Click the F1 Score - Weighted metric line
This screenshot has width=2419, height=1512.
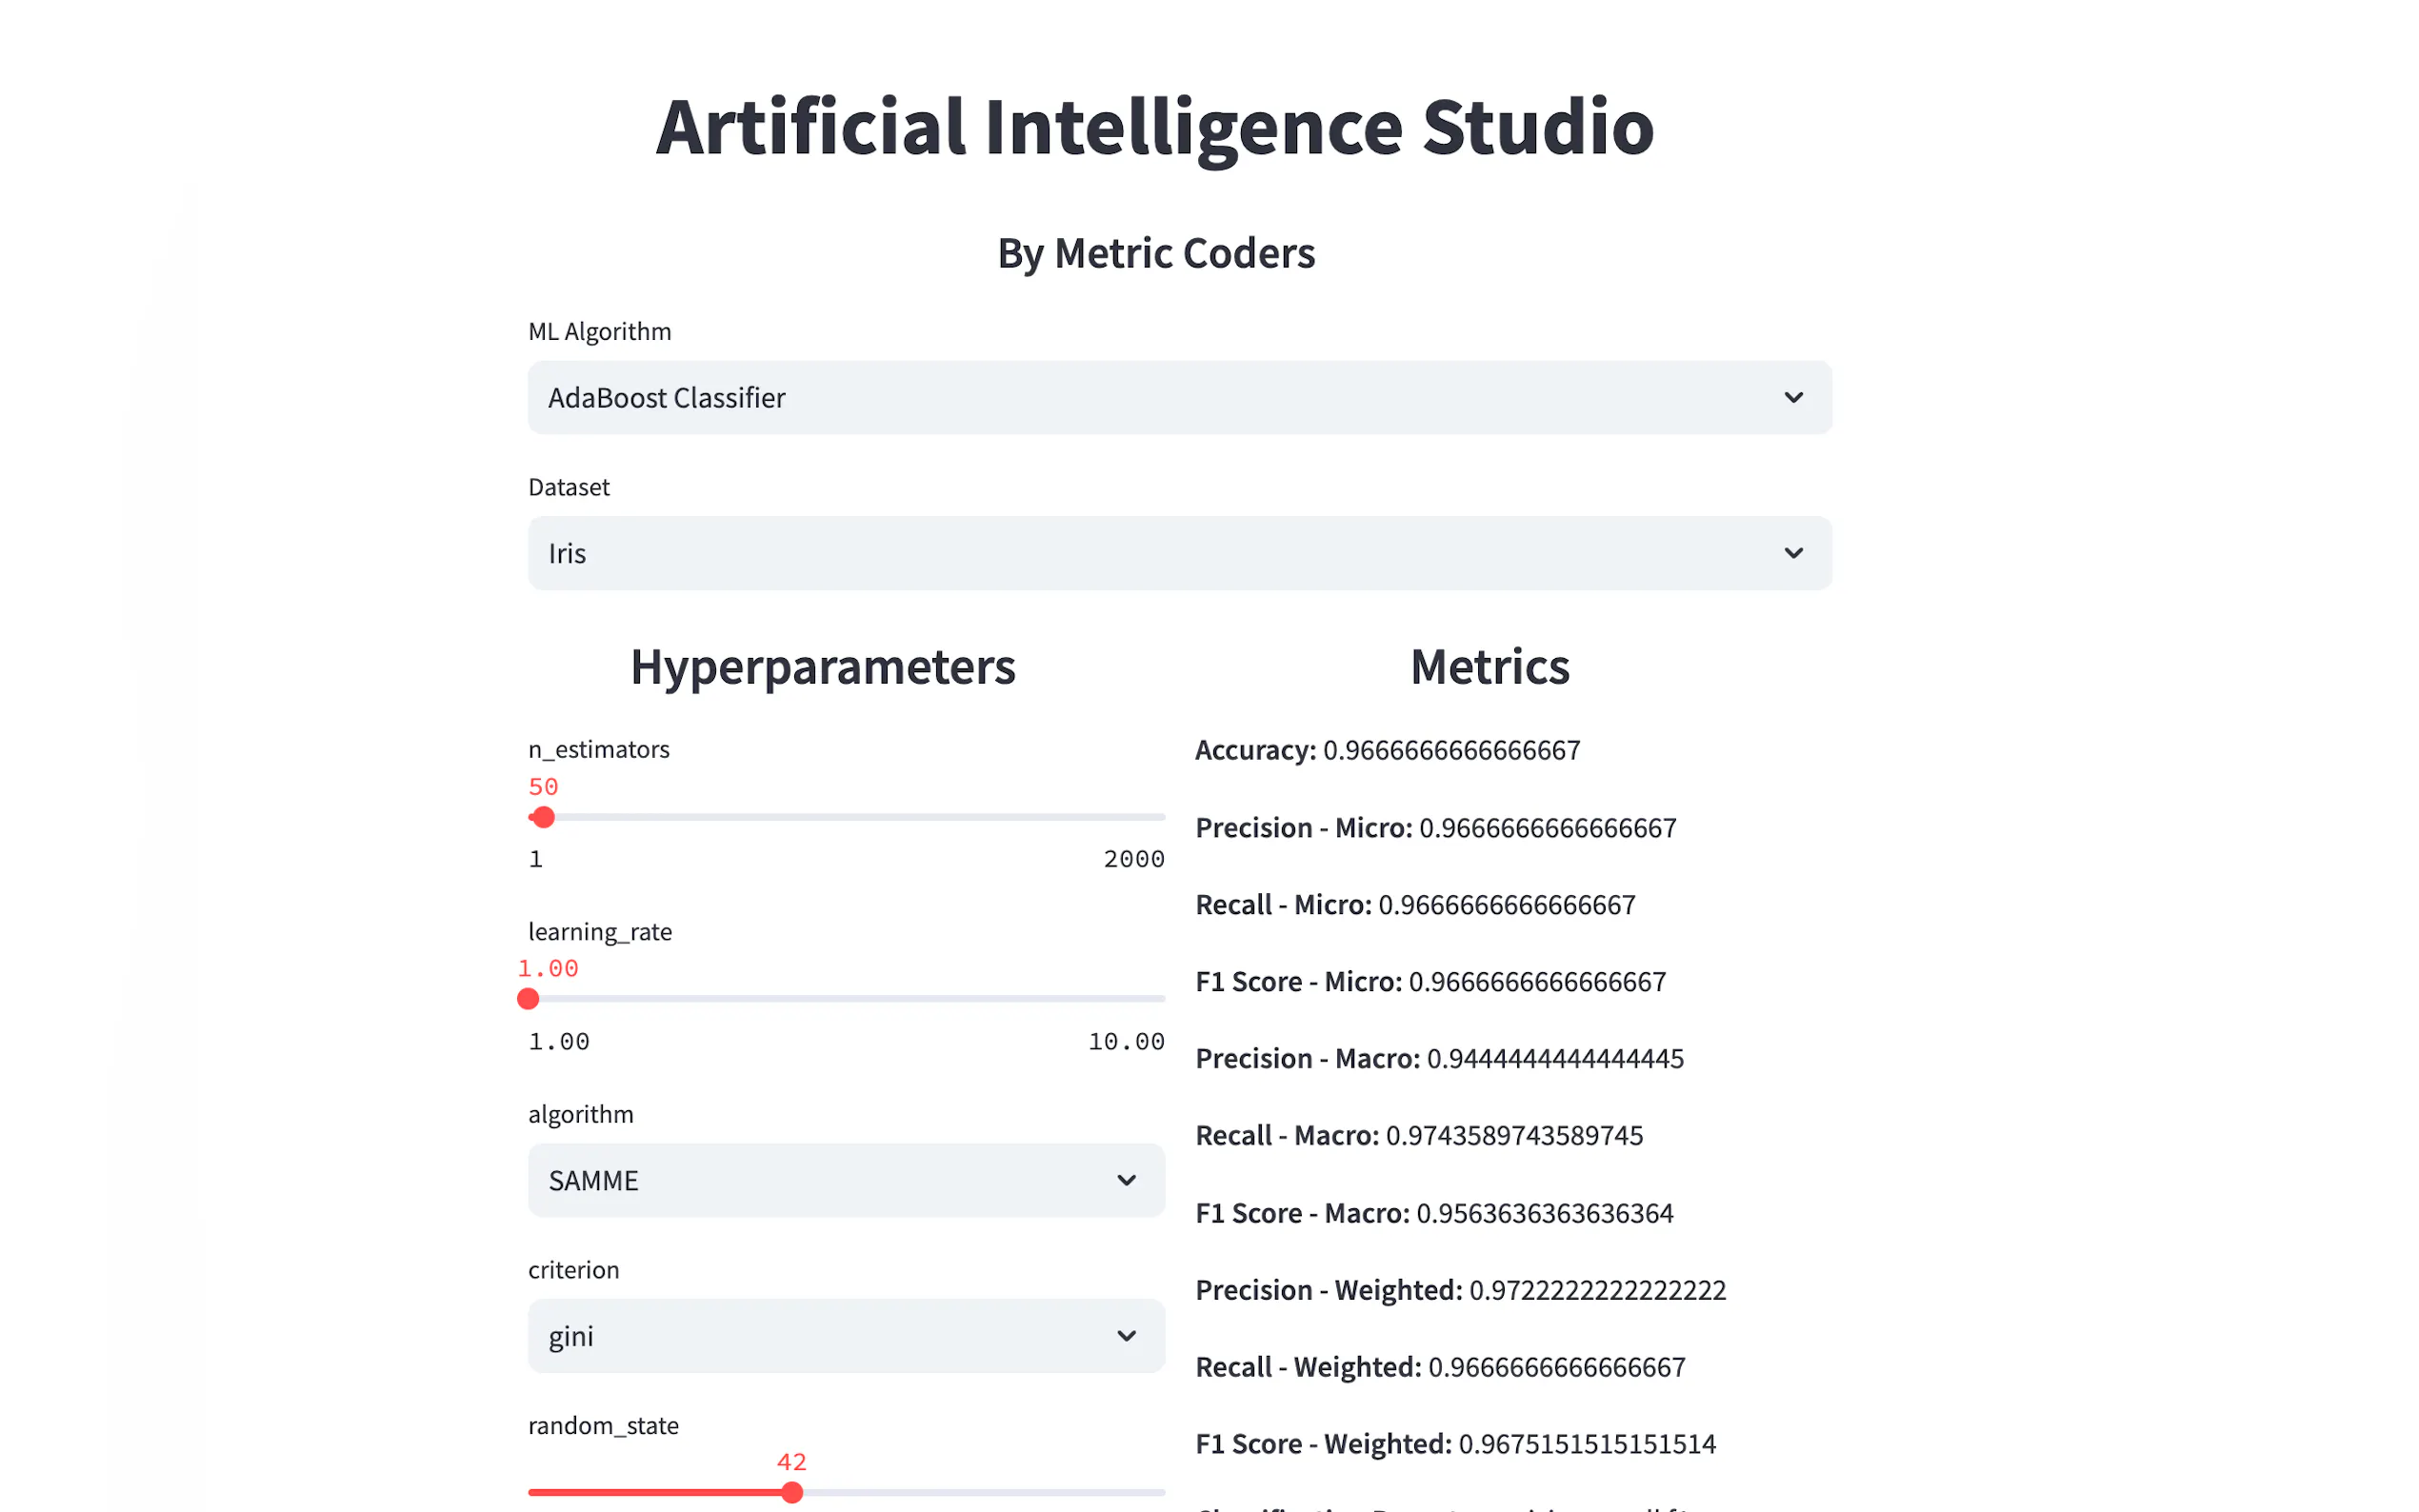coord(1455,1444)
